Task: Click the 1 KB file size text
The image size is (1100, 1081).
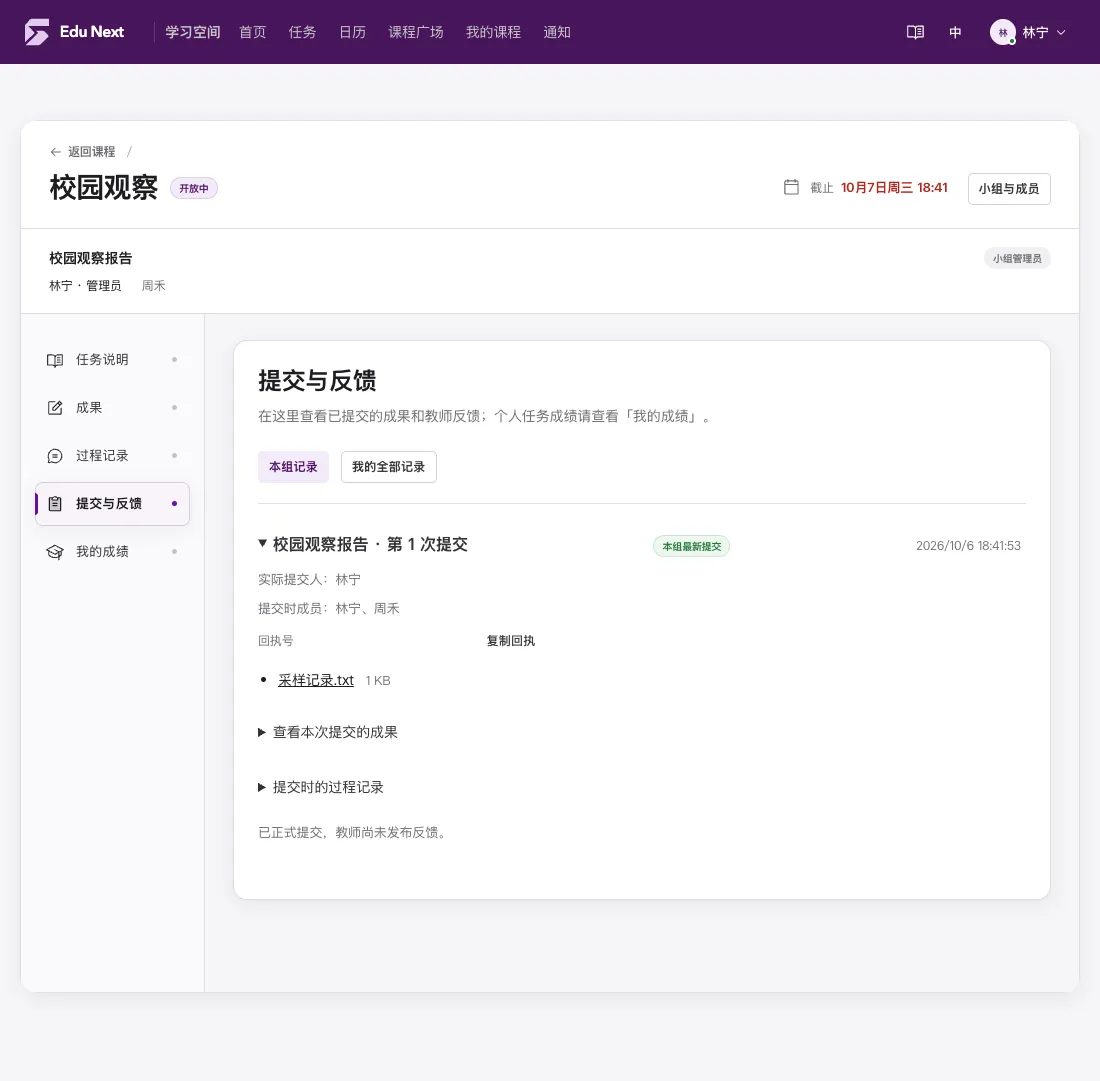Action: point(377,680)
